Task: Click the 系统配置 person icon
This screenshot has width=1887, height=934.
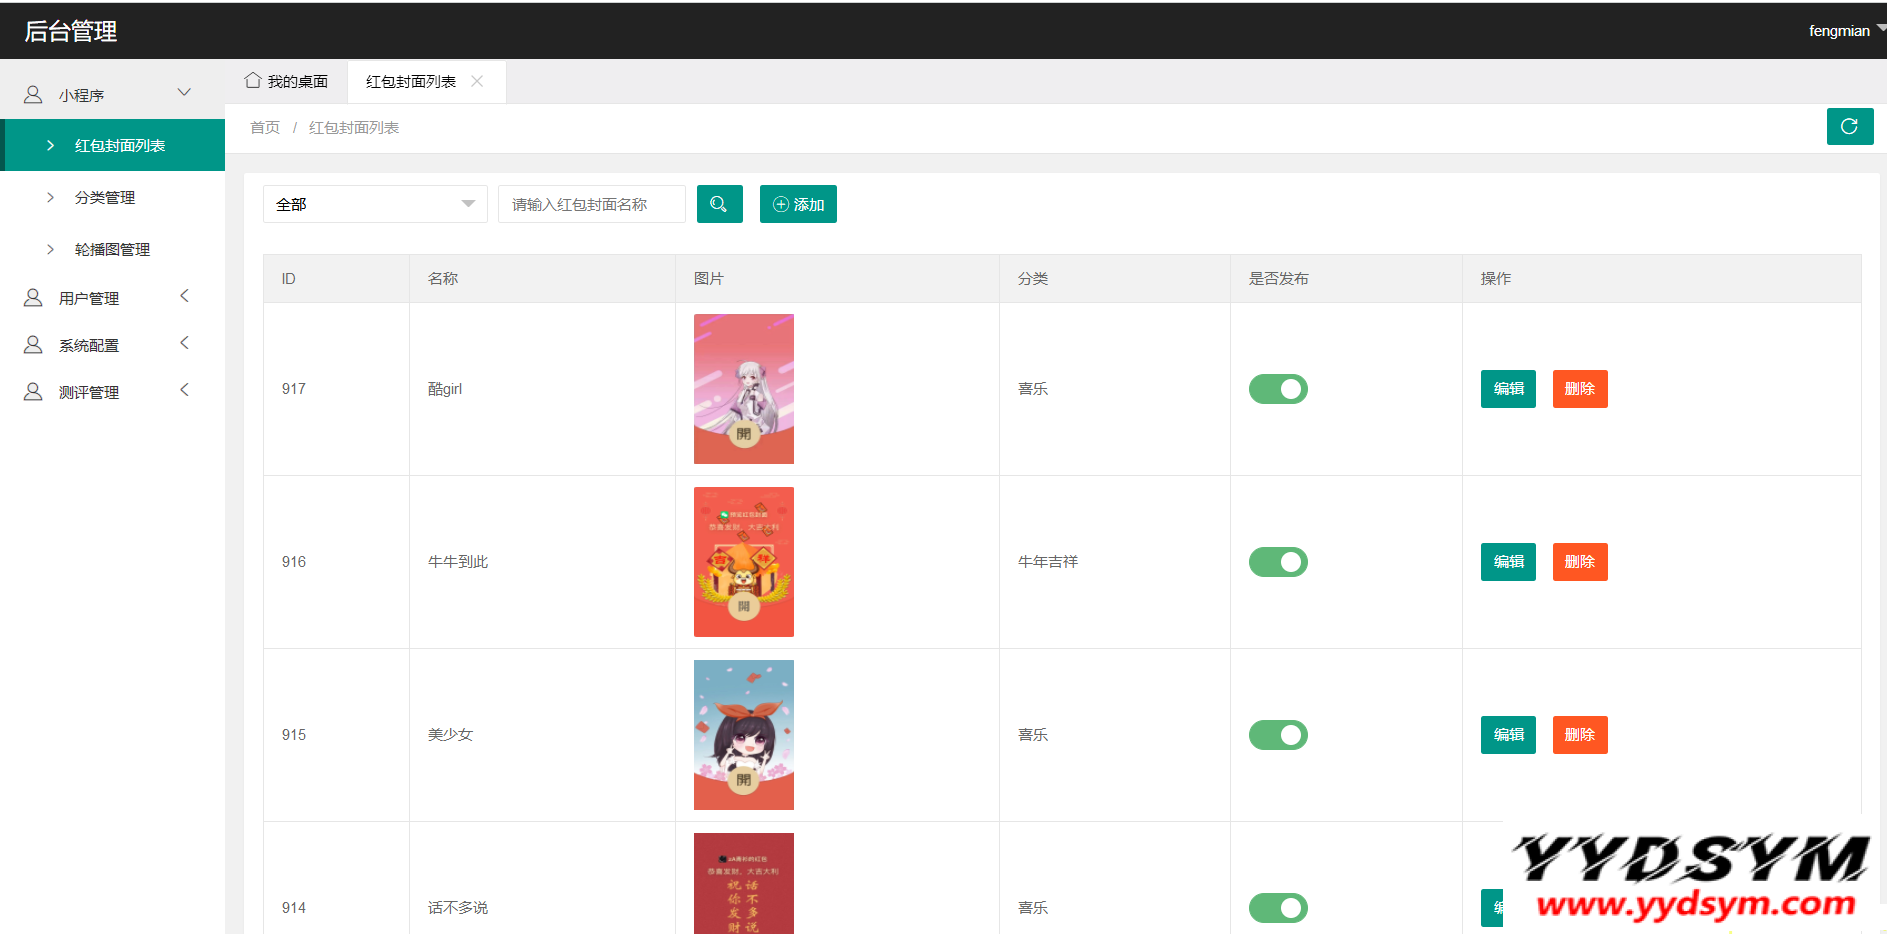Action: (33, 345)
